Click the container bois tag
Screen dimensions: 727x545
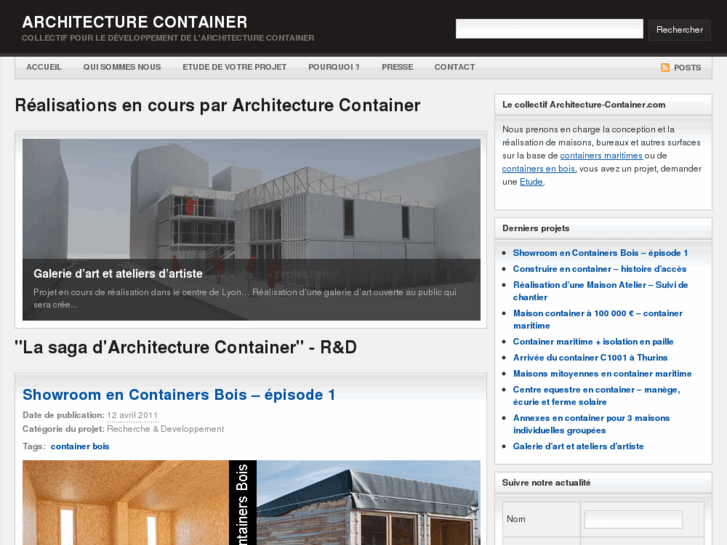point(80,446)
